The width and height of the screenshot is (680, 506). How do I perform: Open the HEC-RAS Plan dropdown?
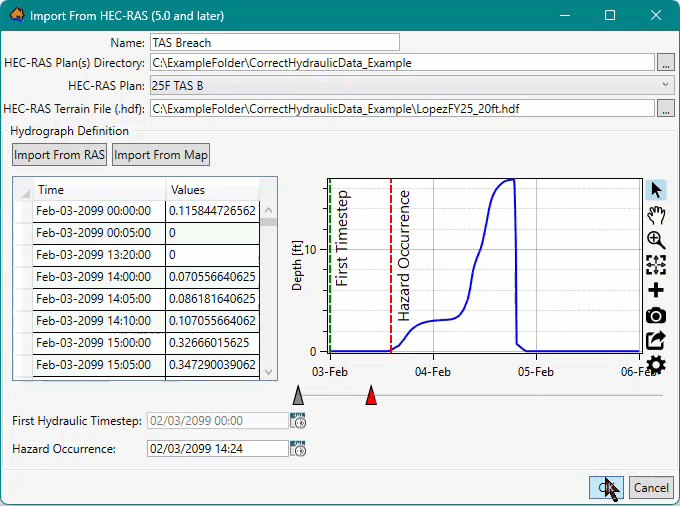pyautogui.click(x=412, y=85)
